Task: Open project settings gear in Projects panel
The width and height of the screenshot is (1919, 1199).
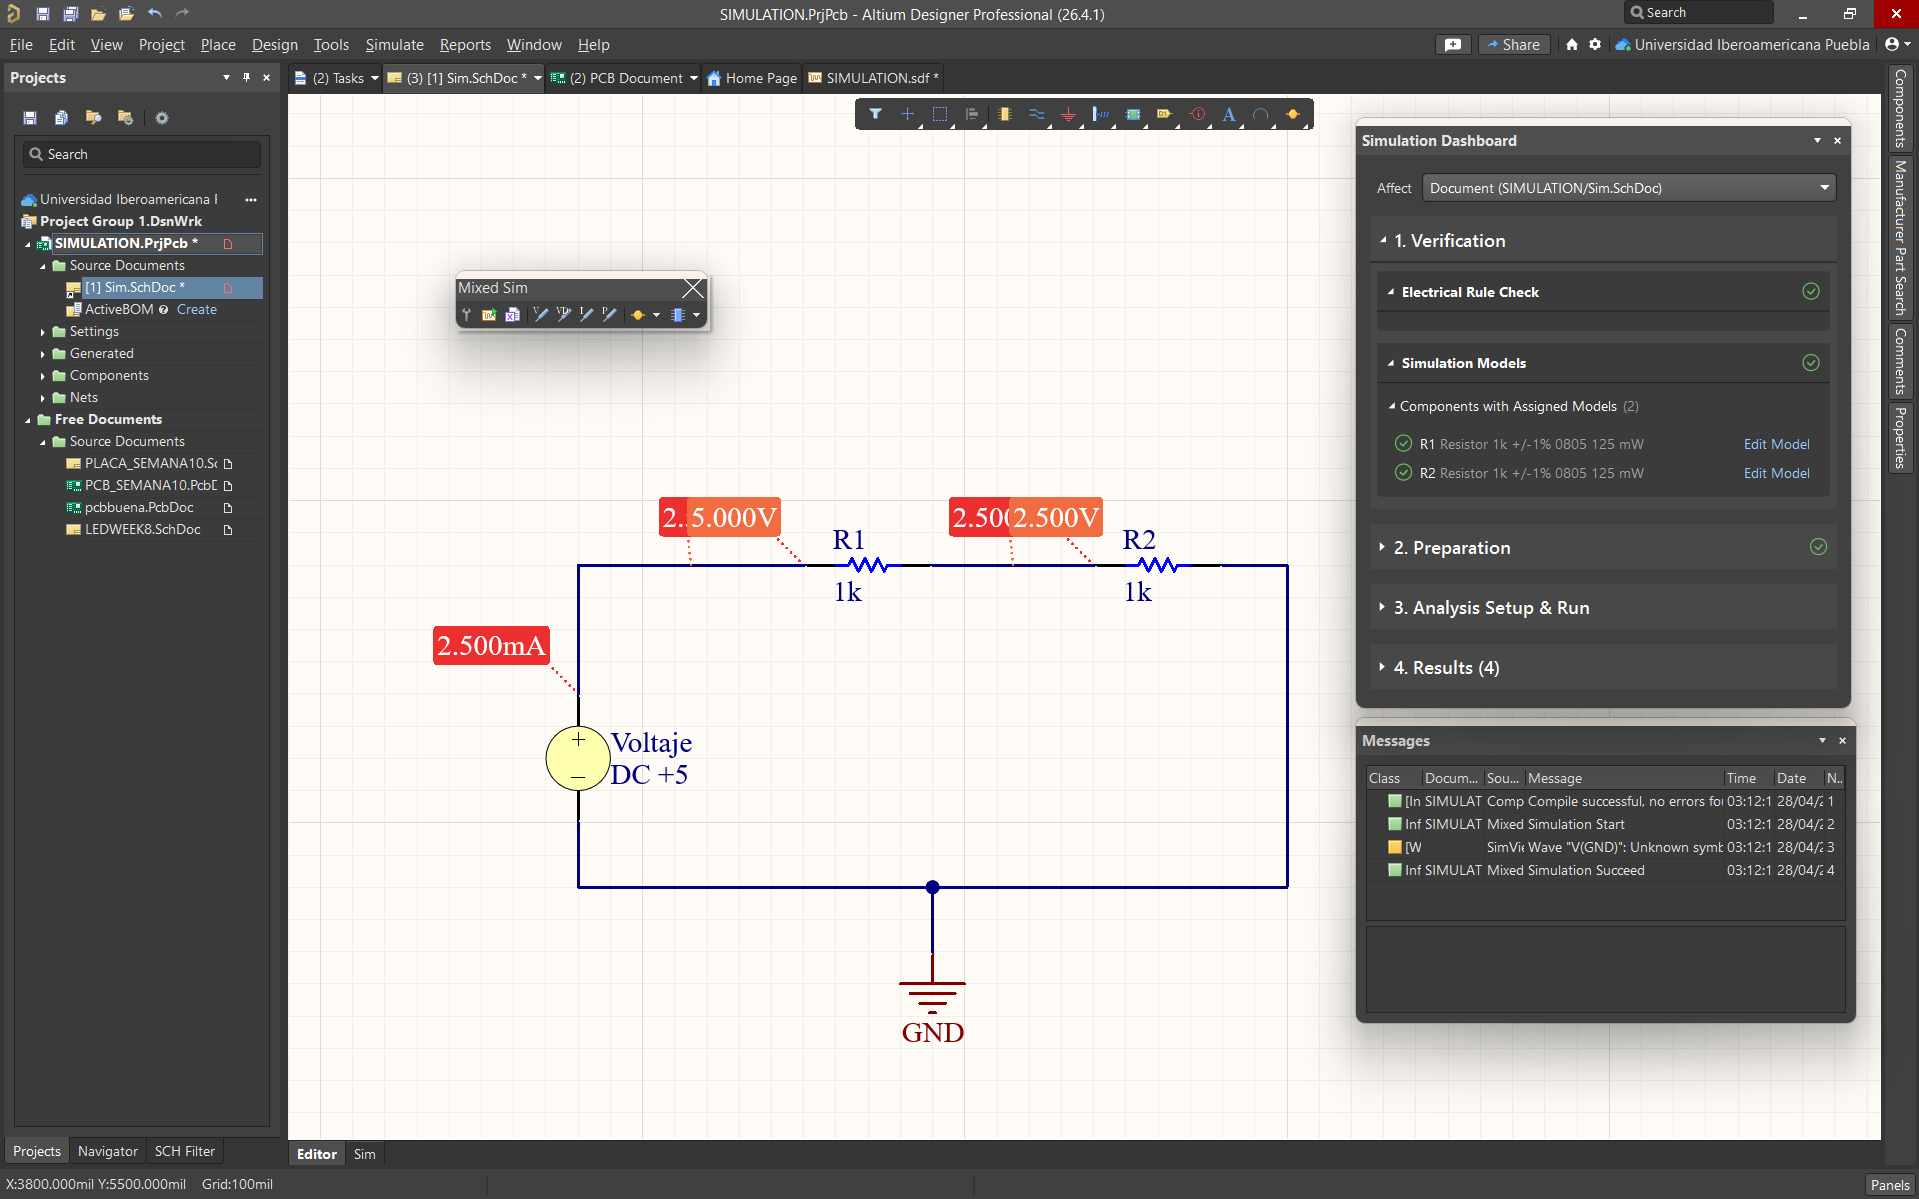Action: 161,118
